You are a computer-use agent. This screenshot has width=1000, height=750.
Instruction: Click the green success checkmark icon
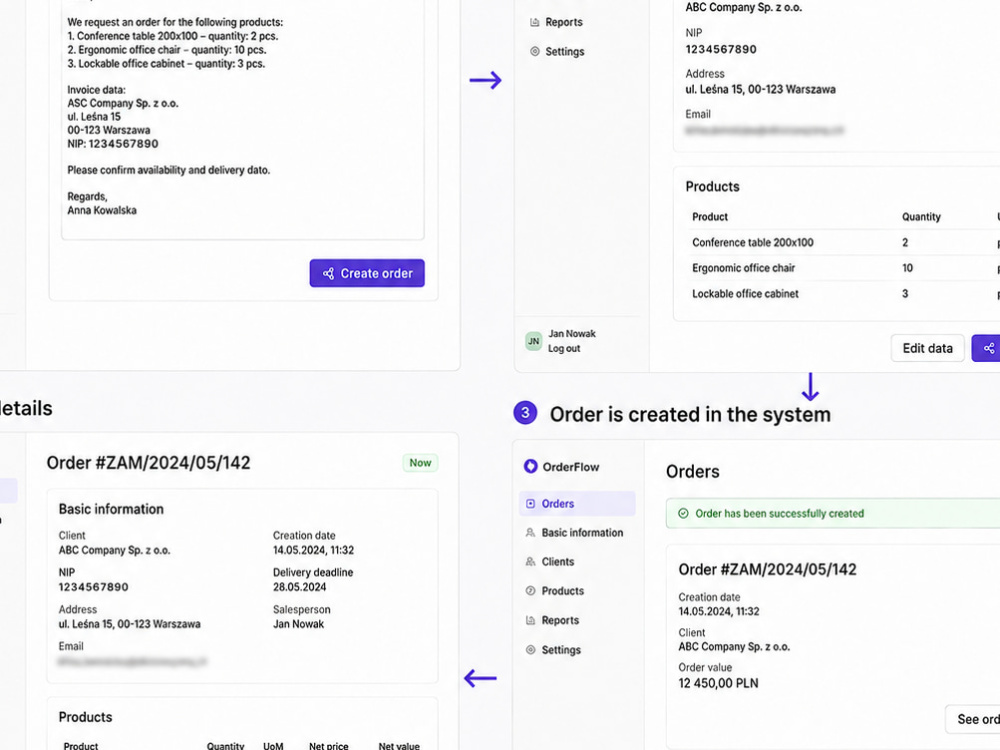[683, 513]
